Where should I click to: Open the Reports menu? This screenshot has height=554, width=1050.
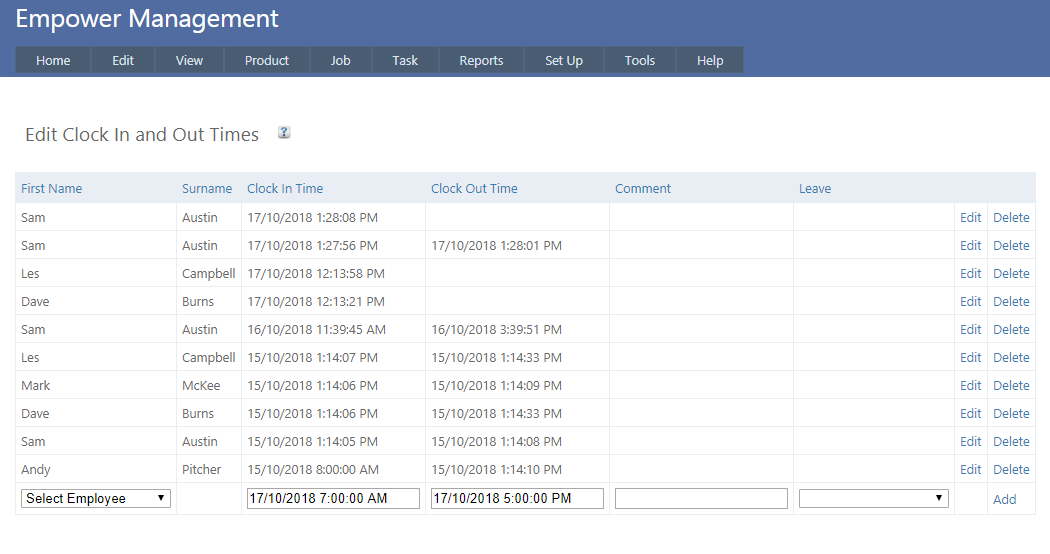481,60
